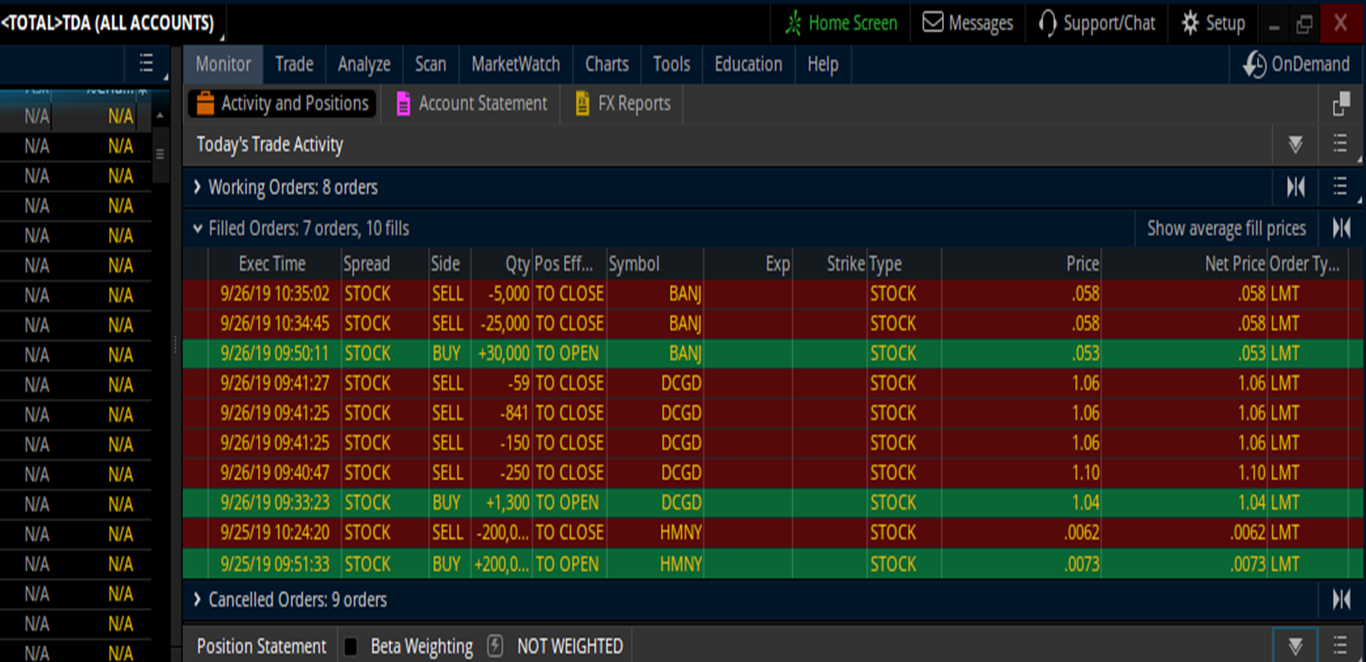Click Working Orders column-width icon
The width and height of the screenshot is (1366, 662).
[1296, 187]
